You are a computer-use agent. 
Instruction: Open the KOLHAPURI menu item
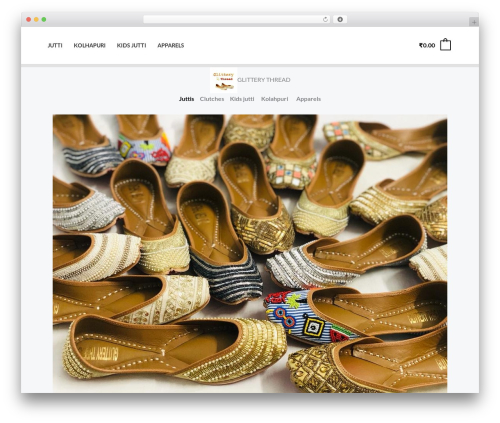[x=89, y=45]
